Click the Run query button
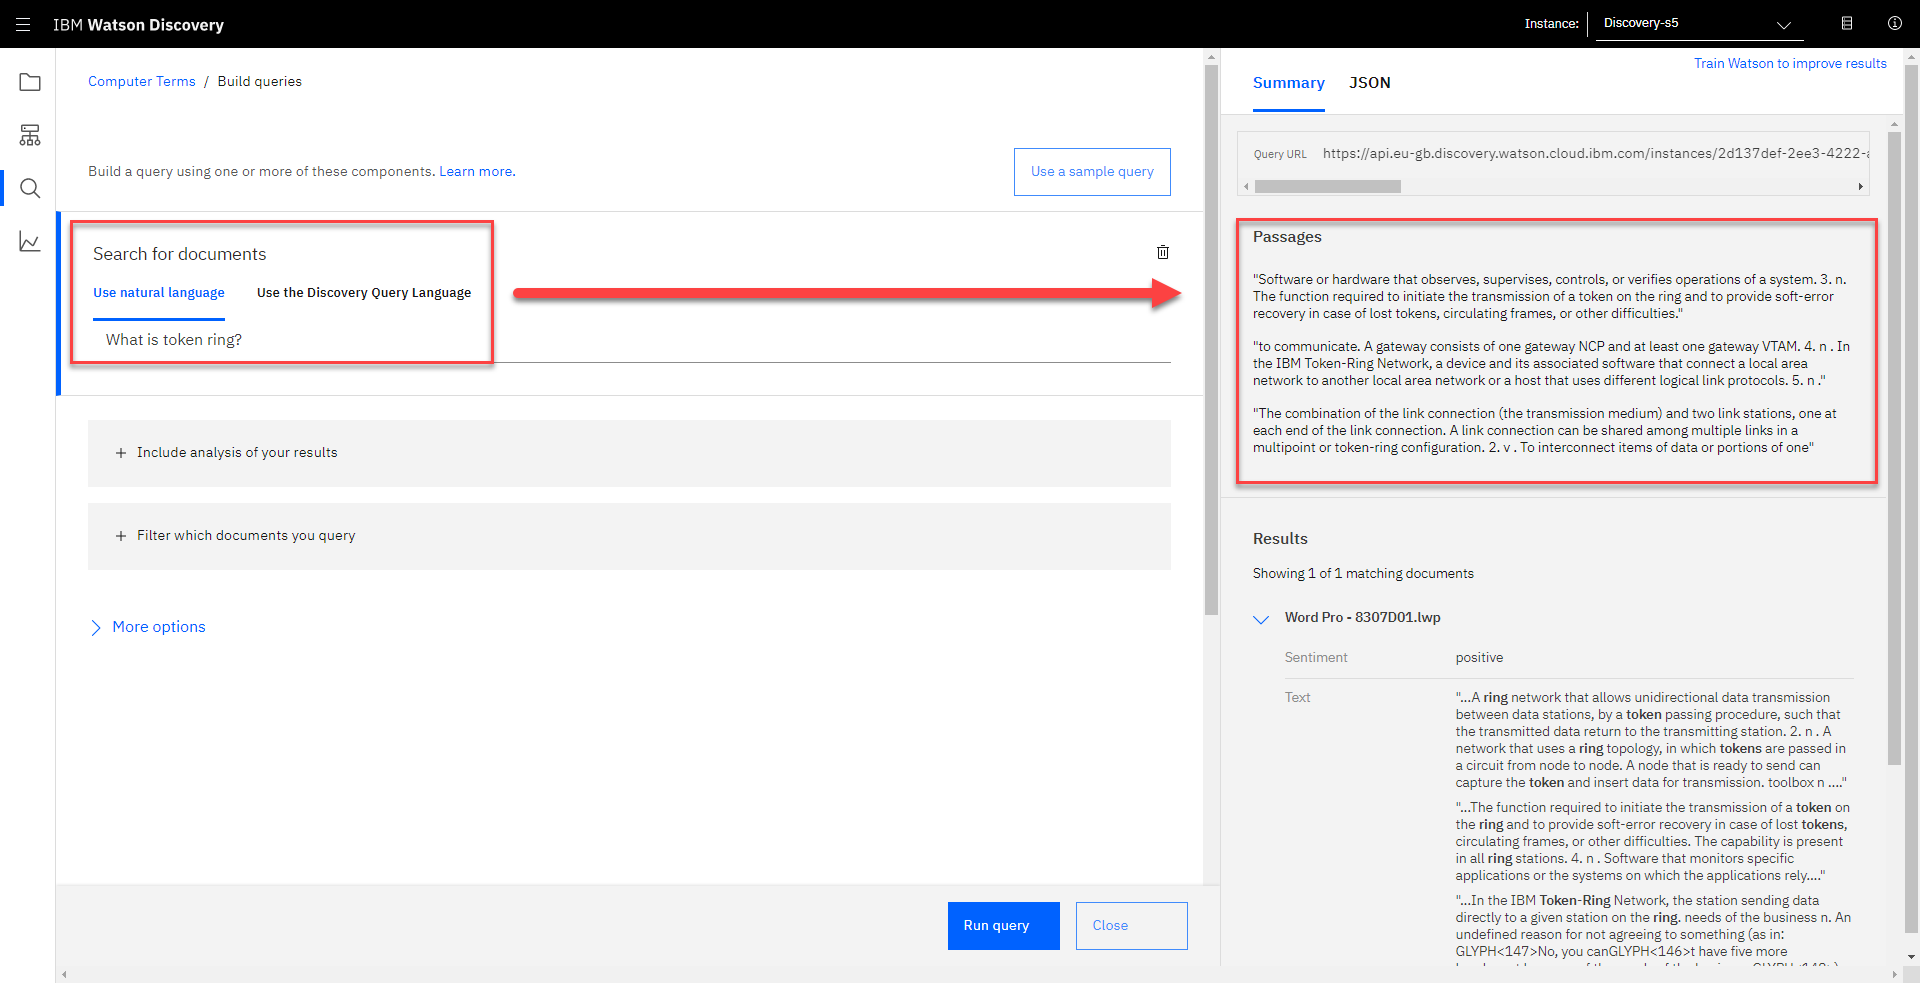The width and height of the screenshot is (1920, 983). pyautogui.click(x=1003, y=926)
